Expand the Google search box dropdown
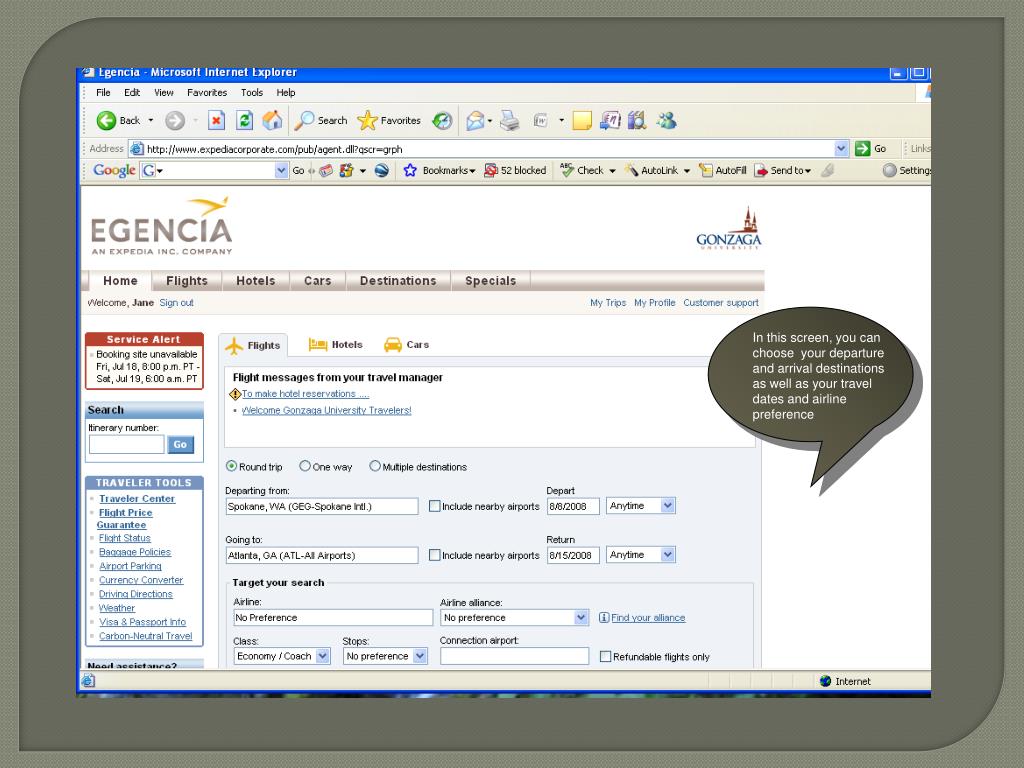 pos(281,170)
